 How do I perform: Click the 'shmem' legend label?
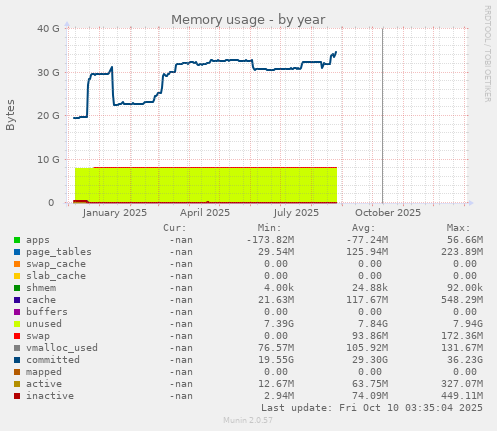[41, 288]
